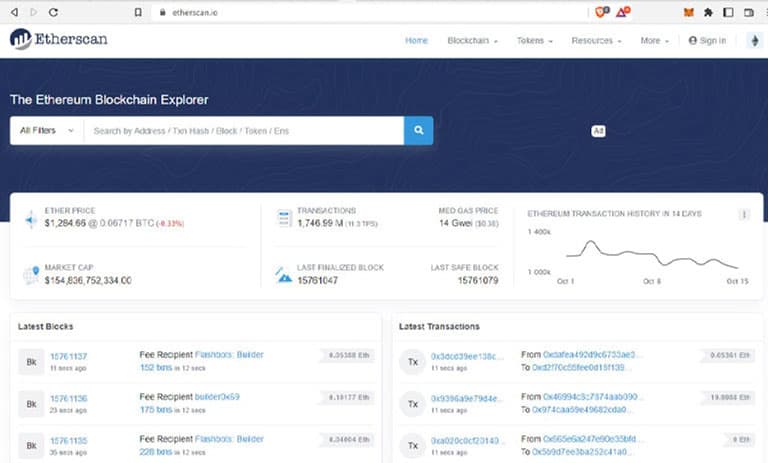768x463 pixels.
Task: Click the Ethereum diamond network icon
Action: click(x=755, y=41)
